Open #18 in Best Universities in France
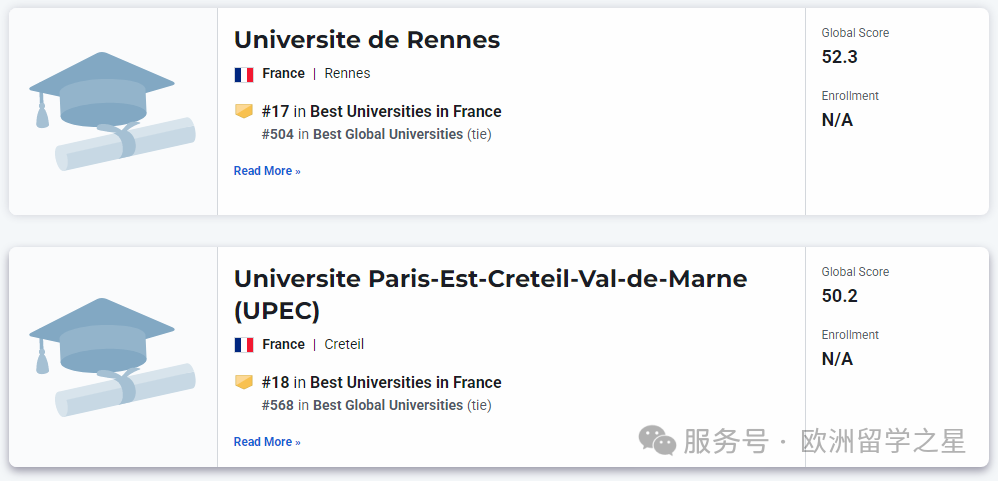 tap(381, 382)
